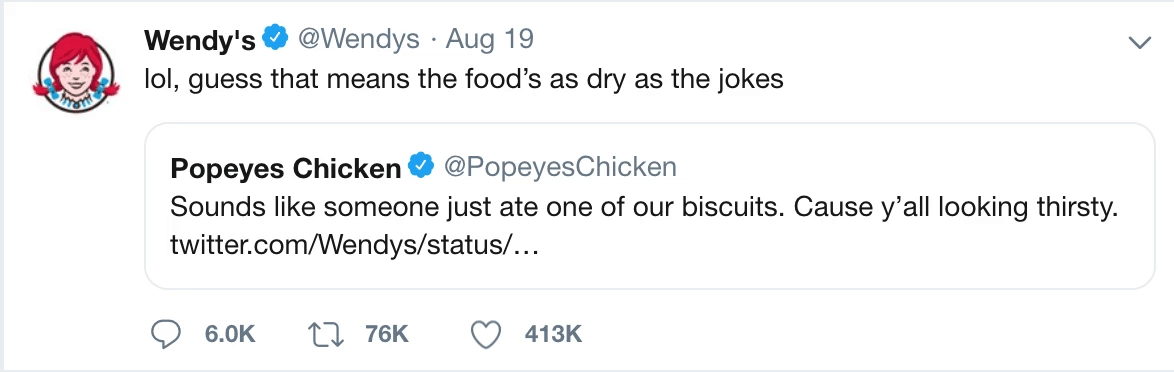This screenshot has height=372, width=1174.
Task: Click the Popeyes Chicken verified badge
Action: pos(422,166)
